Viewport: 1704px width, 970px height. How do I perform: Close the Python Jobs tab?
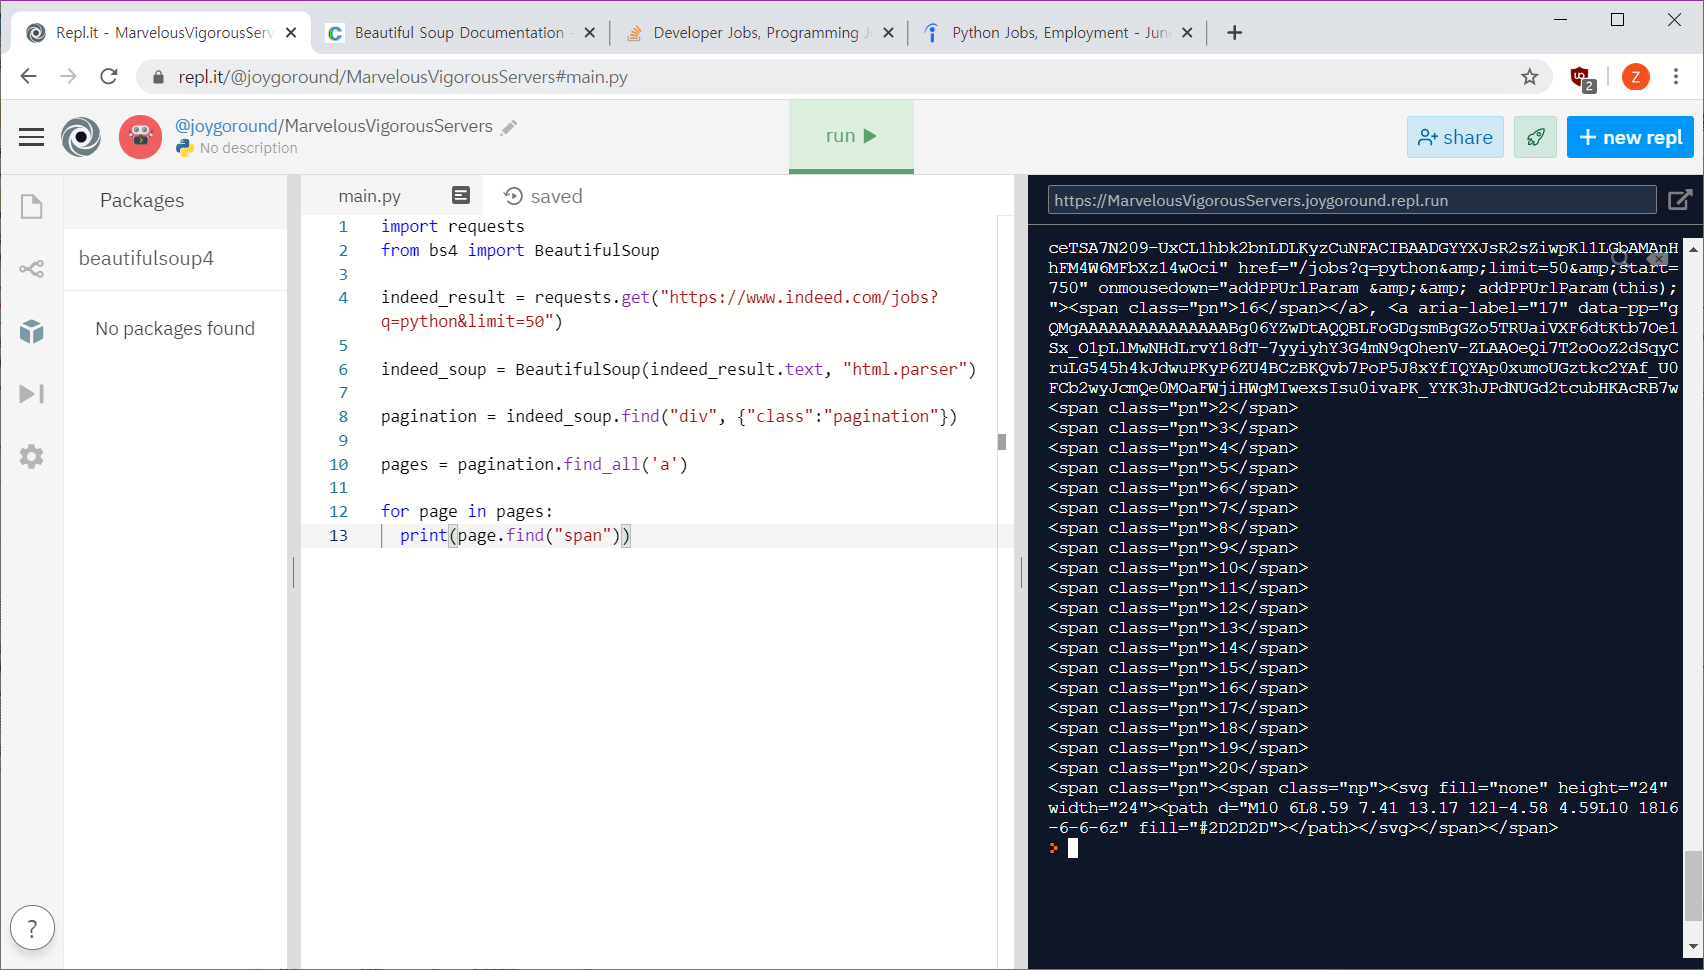[x=1187, y=33]
